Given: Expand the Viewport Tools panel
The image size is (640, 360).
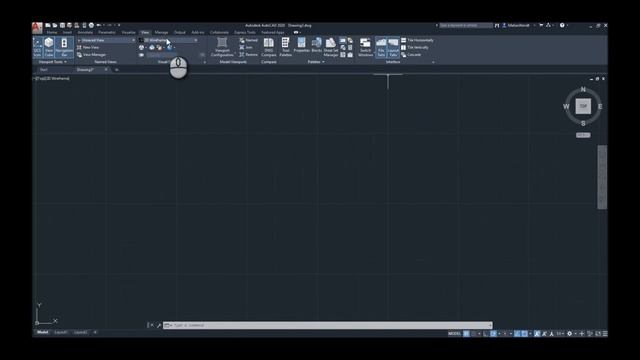Looking at the screenshot, I should coord(53,62).
